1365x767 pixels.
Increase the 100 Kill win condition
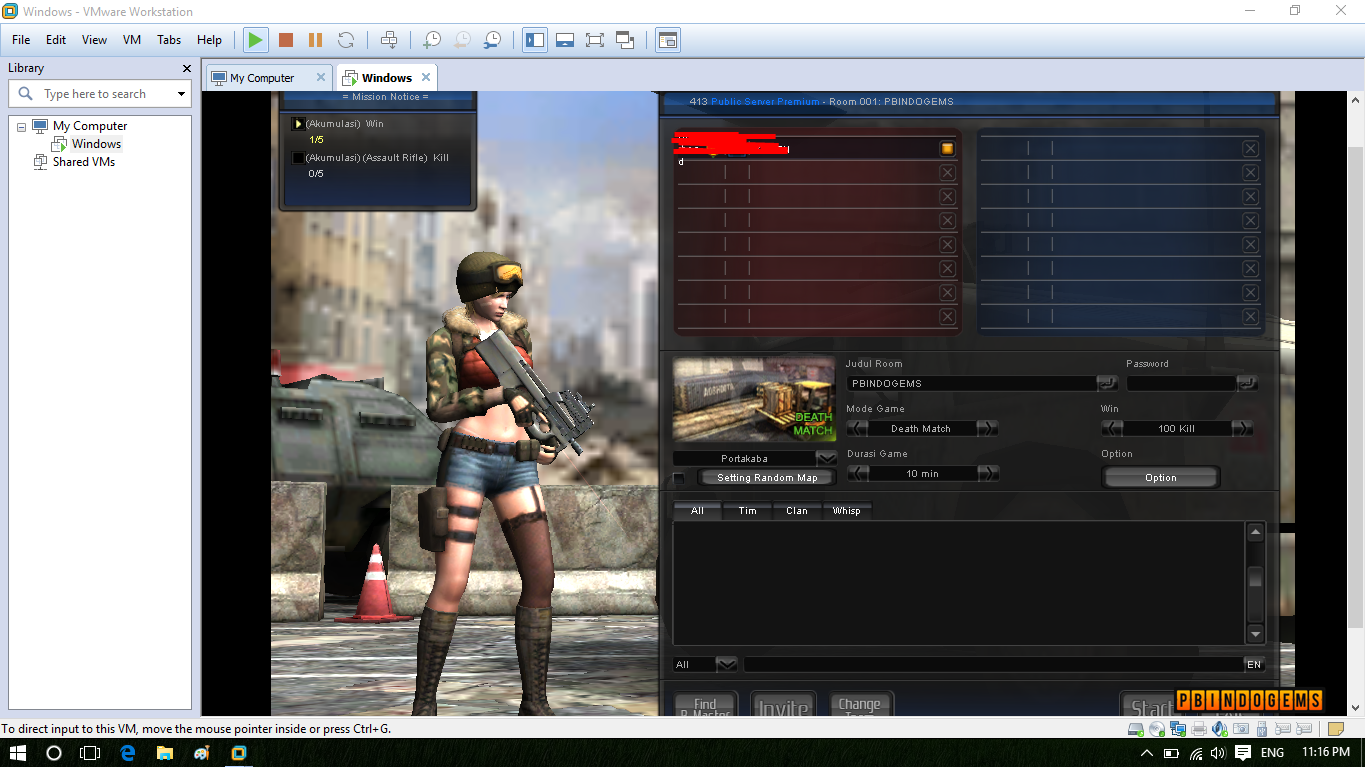[1242, 428]
